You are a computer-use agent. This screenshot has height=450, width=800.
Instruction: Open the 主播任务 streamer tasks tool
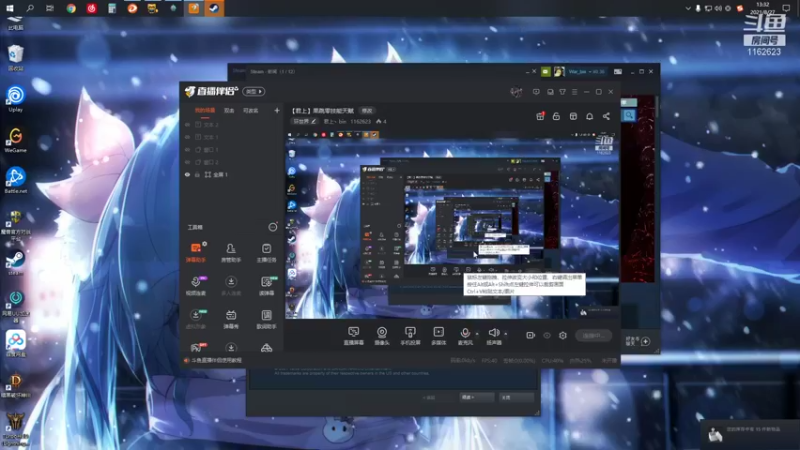tap(266, 253)
